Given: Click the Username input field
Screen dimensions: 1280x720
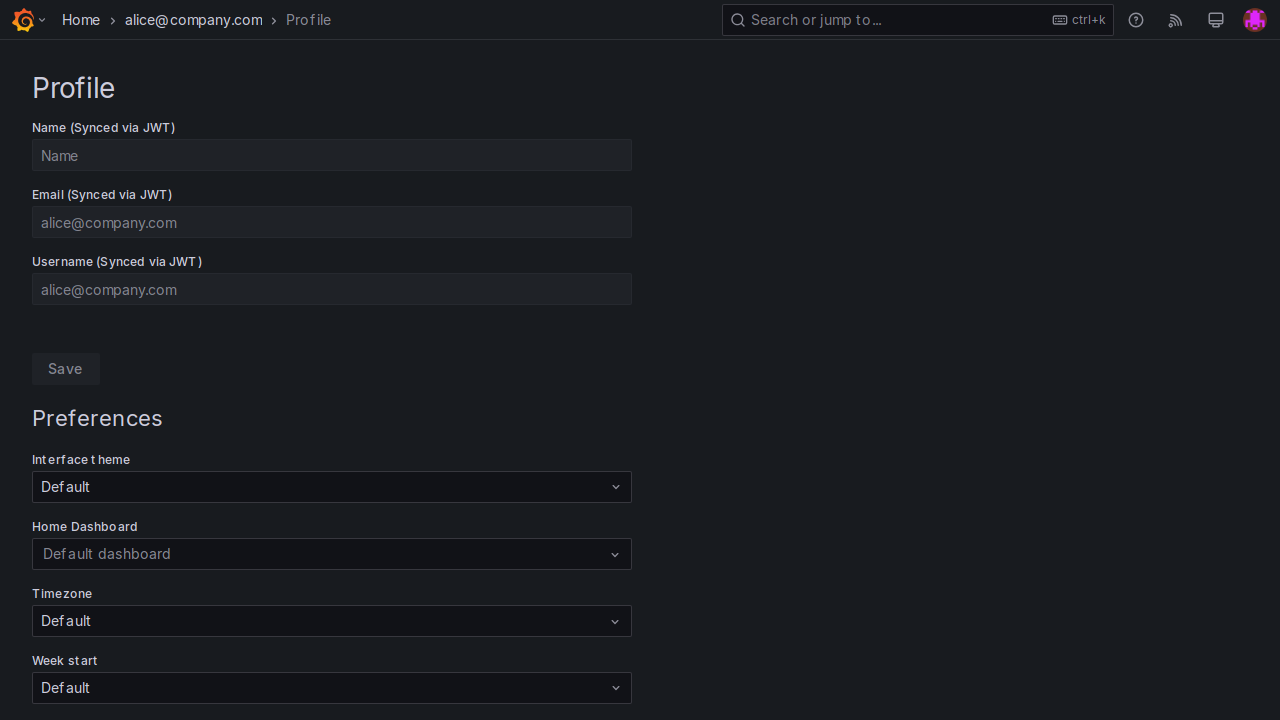Looking at the screenshot, I should coord(332,289).
